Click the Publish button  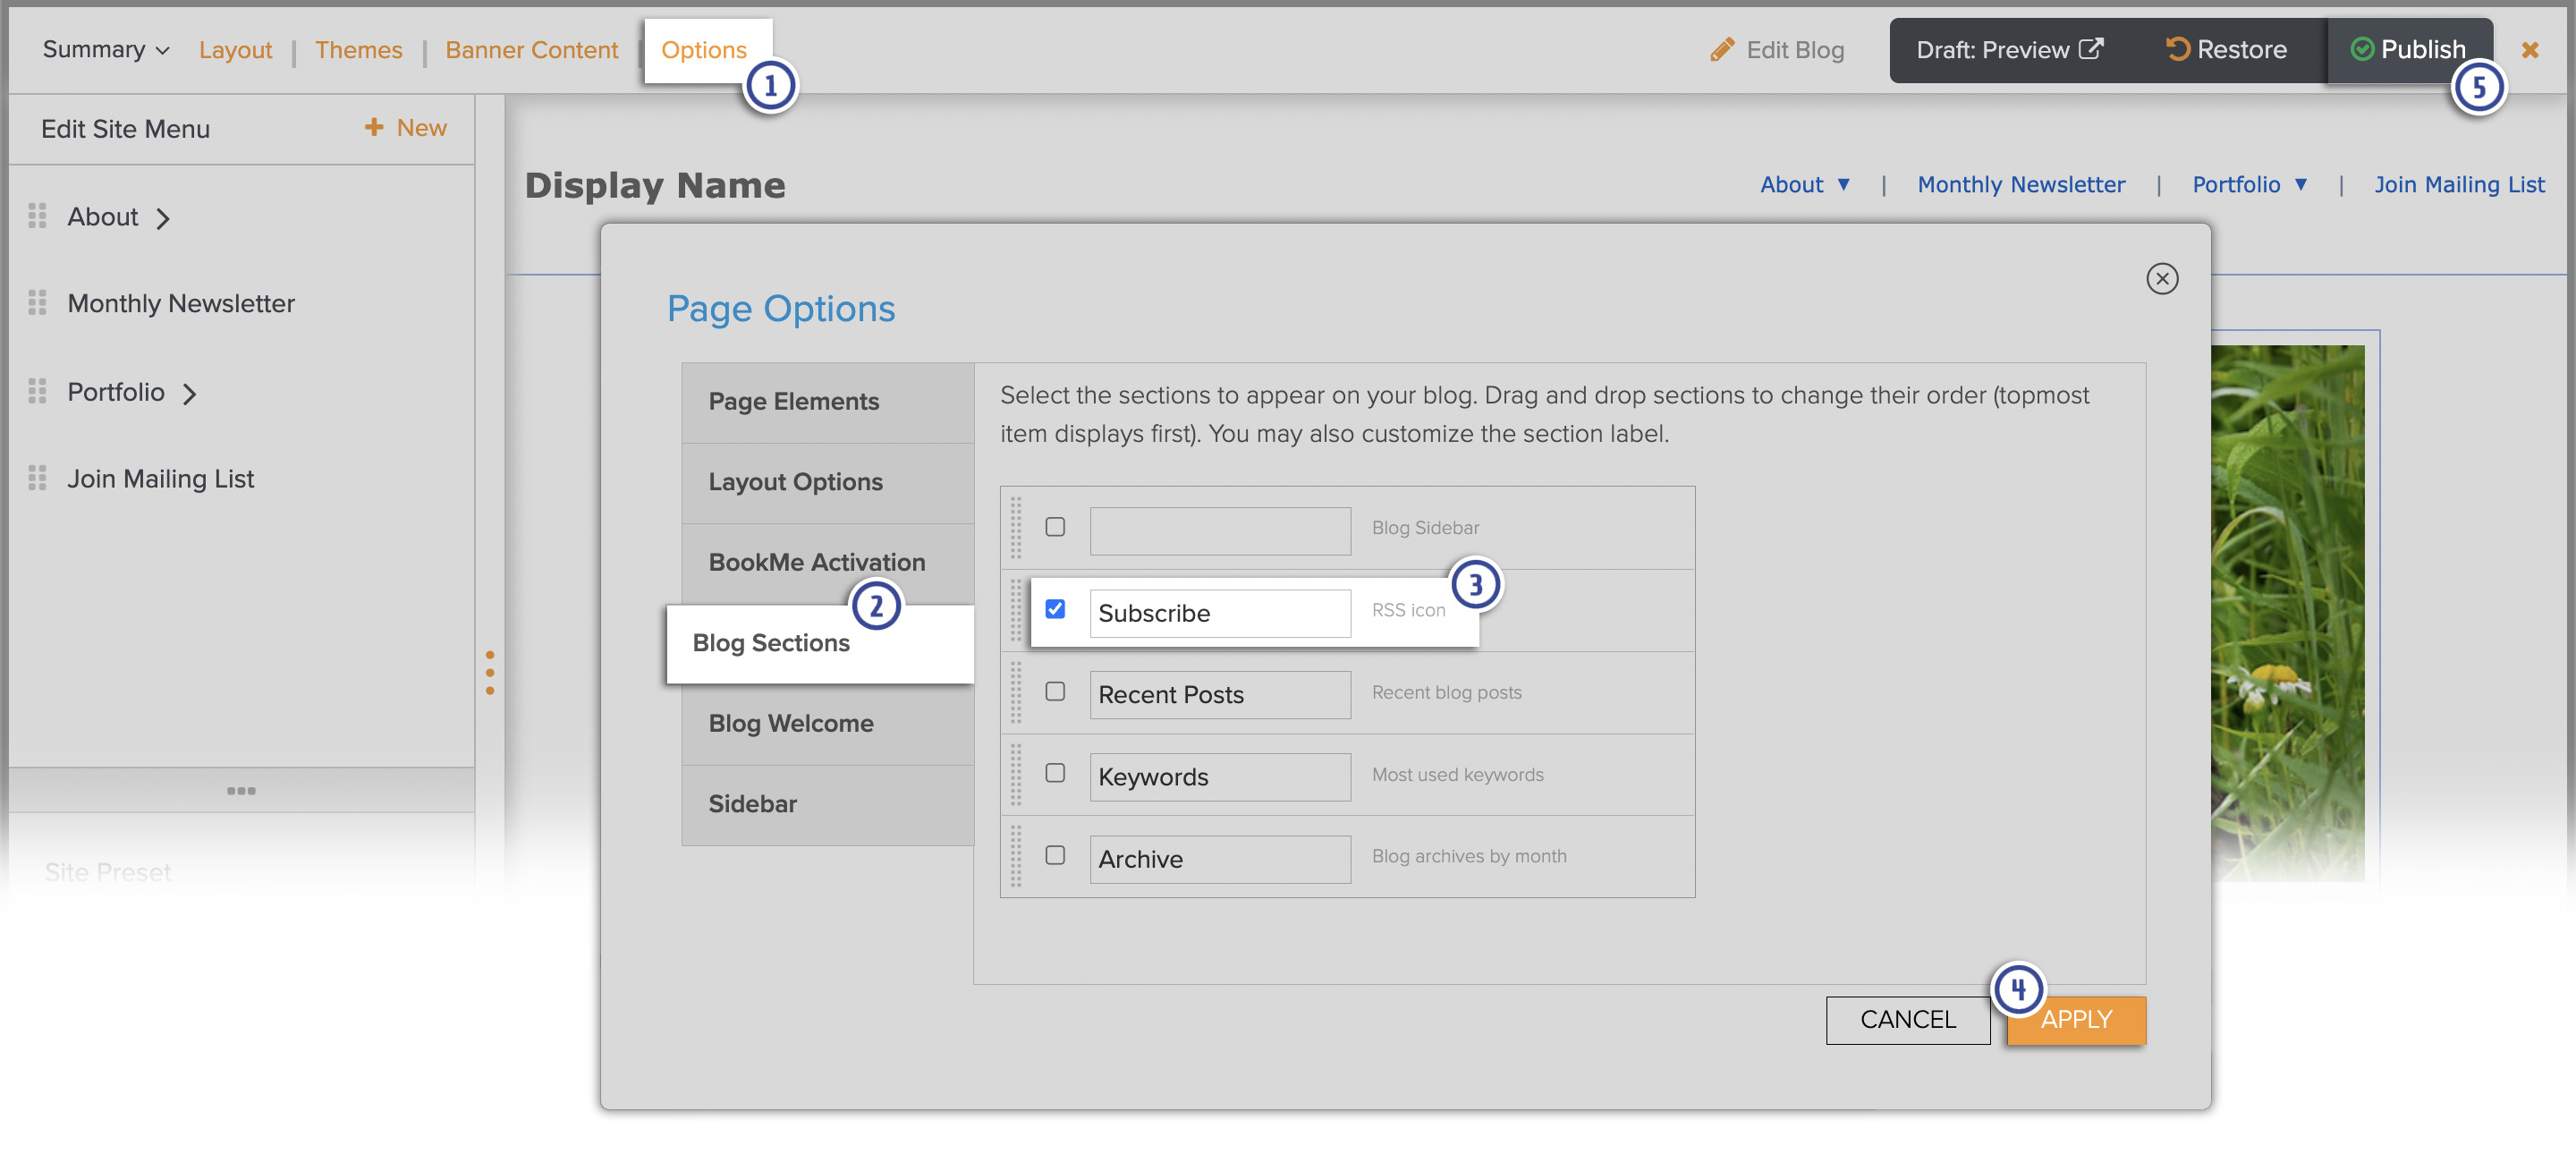point(2408,50)
